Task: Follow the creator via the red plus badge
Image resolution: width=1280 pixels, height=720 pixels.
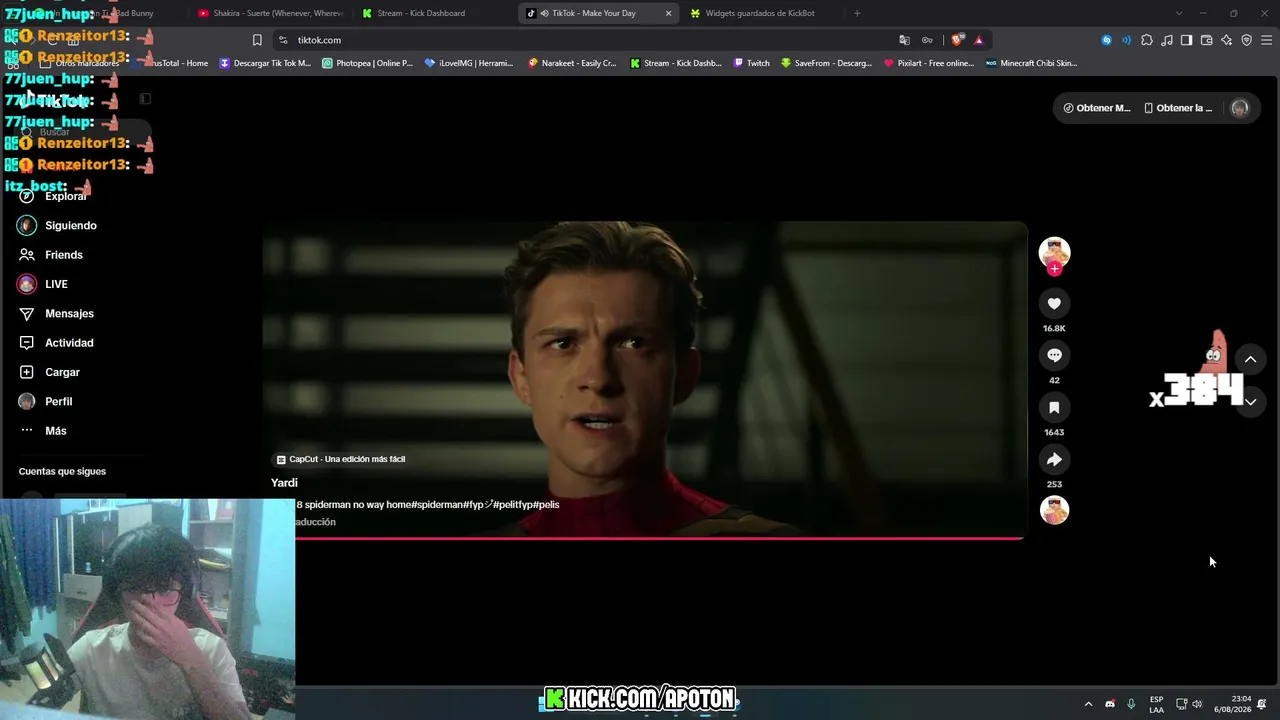Action: pyautogui.click(x=1054, y=269)
